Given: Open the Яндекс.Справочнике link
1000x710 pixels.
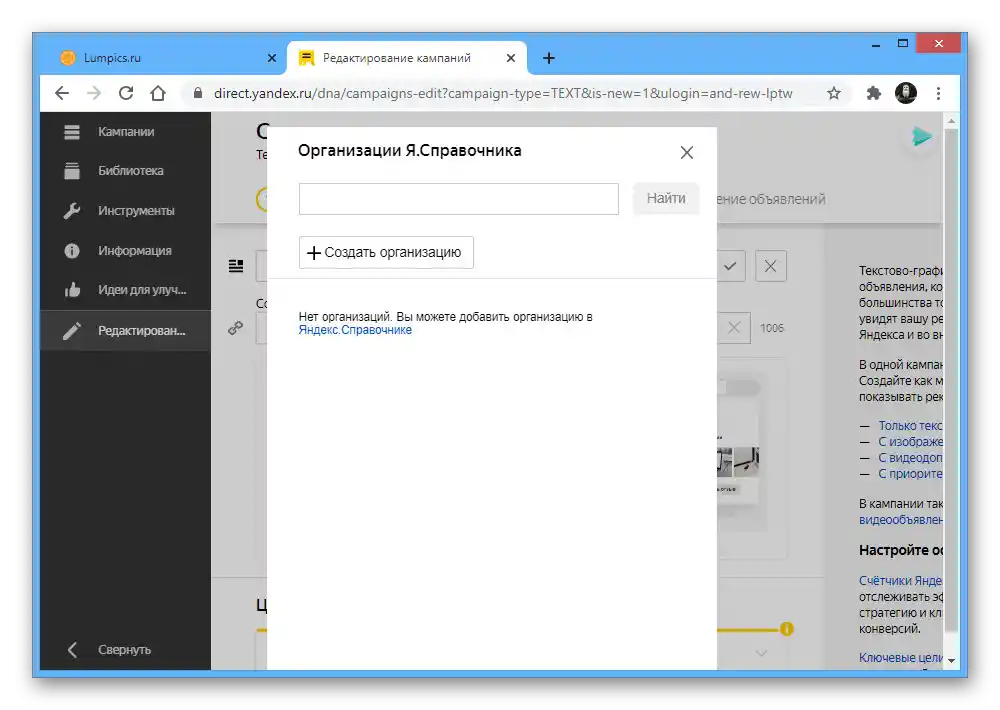Looking at the screenshot, I should pyautogui.click(x=355, y=330).
